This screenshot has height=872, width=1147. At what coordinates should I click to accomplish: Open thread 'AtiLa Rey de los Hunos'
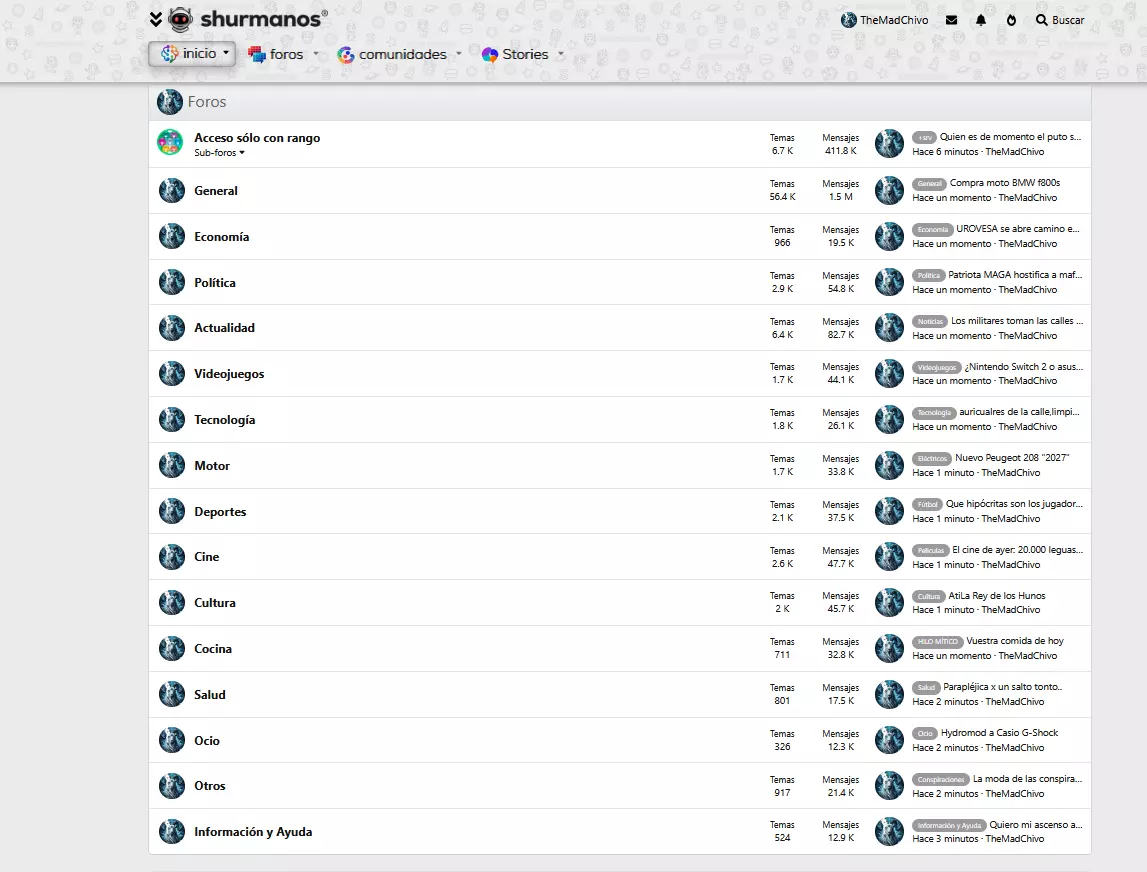click(996, 596)
